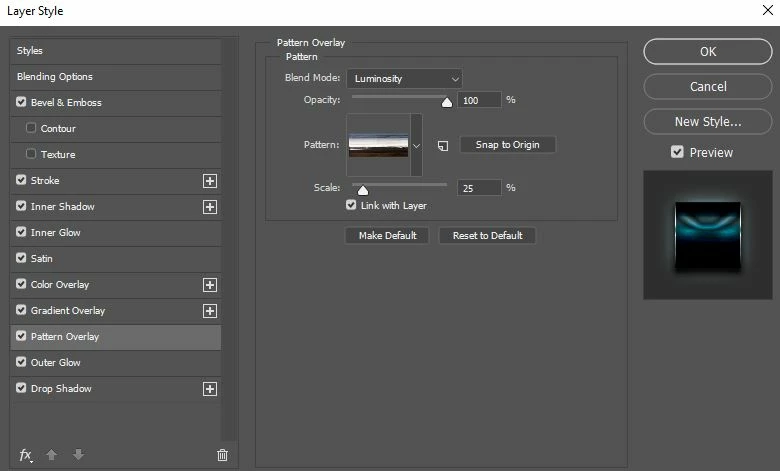
Task: Toggle Bevel & Emboss checkbox
Action: [x=21, y=102]
